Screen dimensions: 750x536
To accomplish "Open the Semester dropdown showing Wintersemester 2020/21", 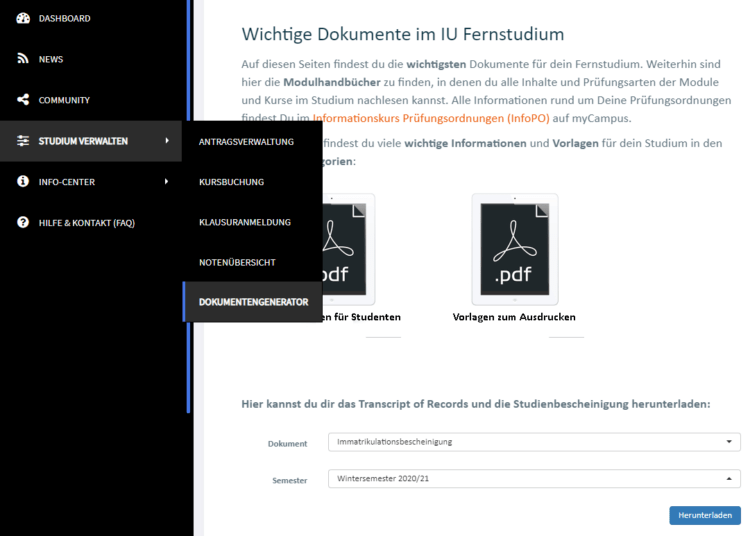I will tap(534, 479).
